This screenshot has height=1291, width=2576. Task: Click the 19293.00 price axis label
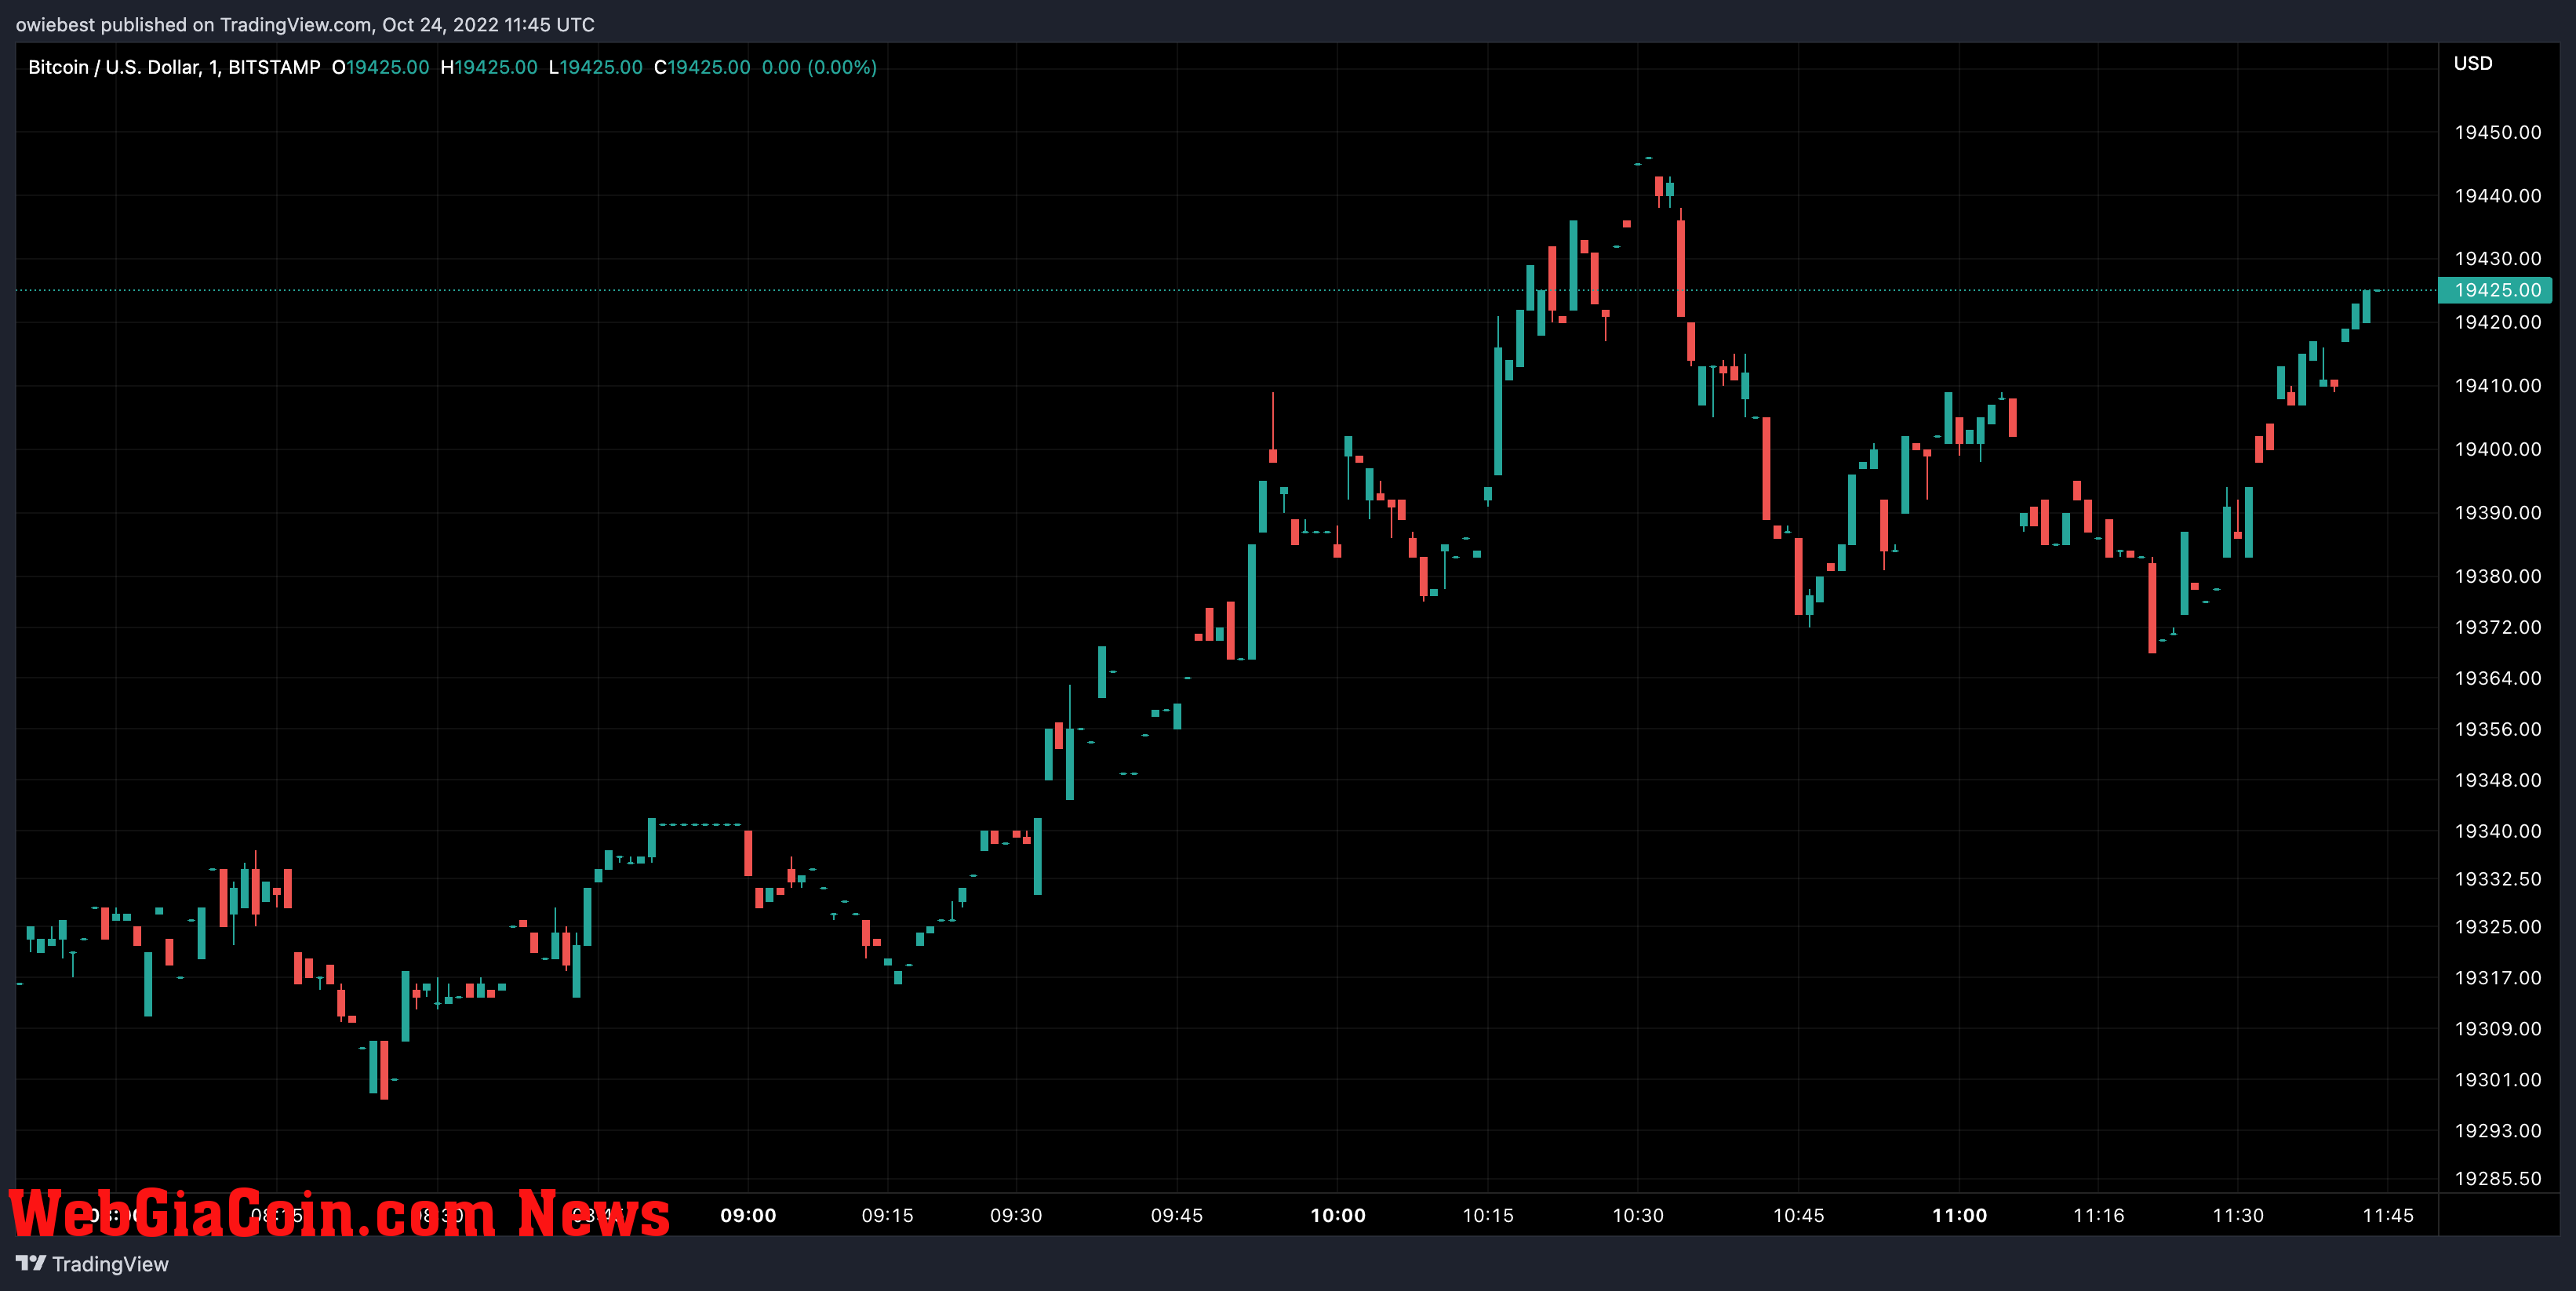click(2497, 1131)
